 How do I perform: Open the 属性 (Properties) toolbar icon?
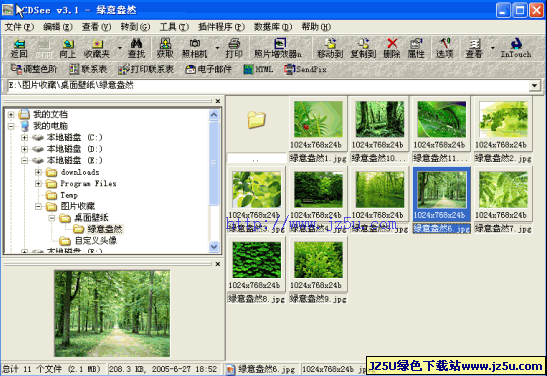pyautogui.click(x=416, y=48)
